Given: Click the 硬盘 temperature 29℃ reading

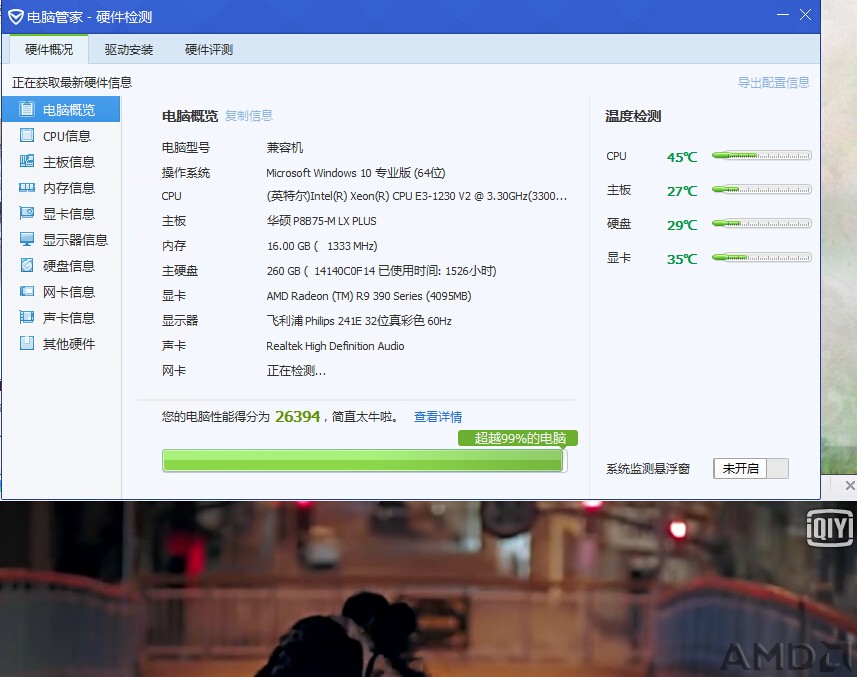Looking at the screenshot, I should point(682,225).
